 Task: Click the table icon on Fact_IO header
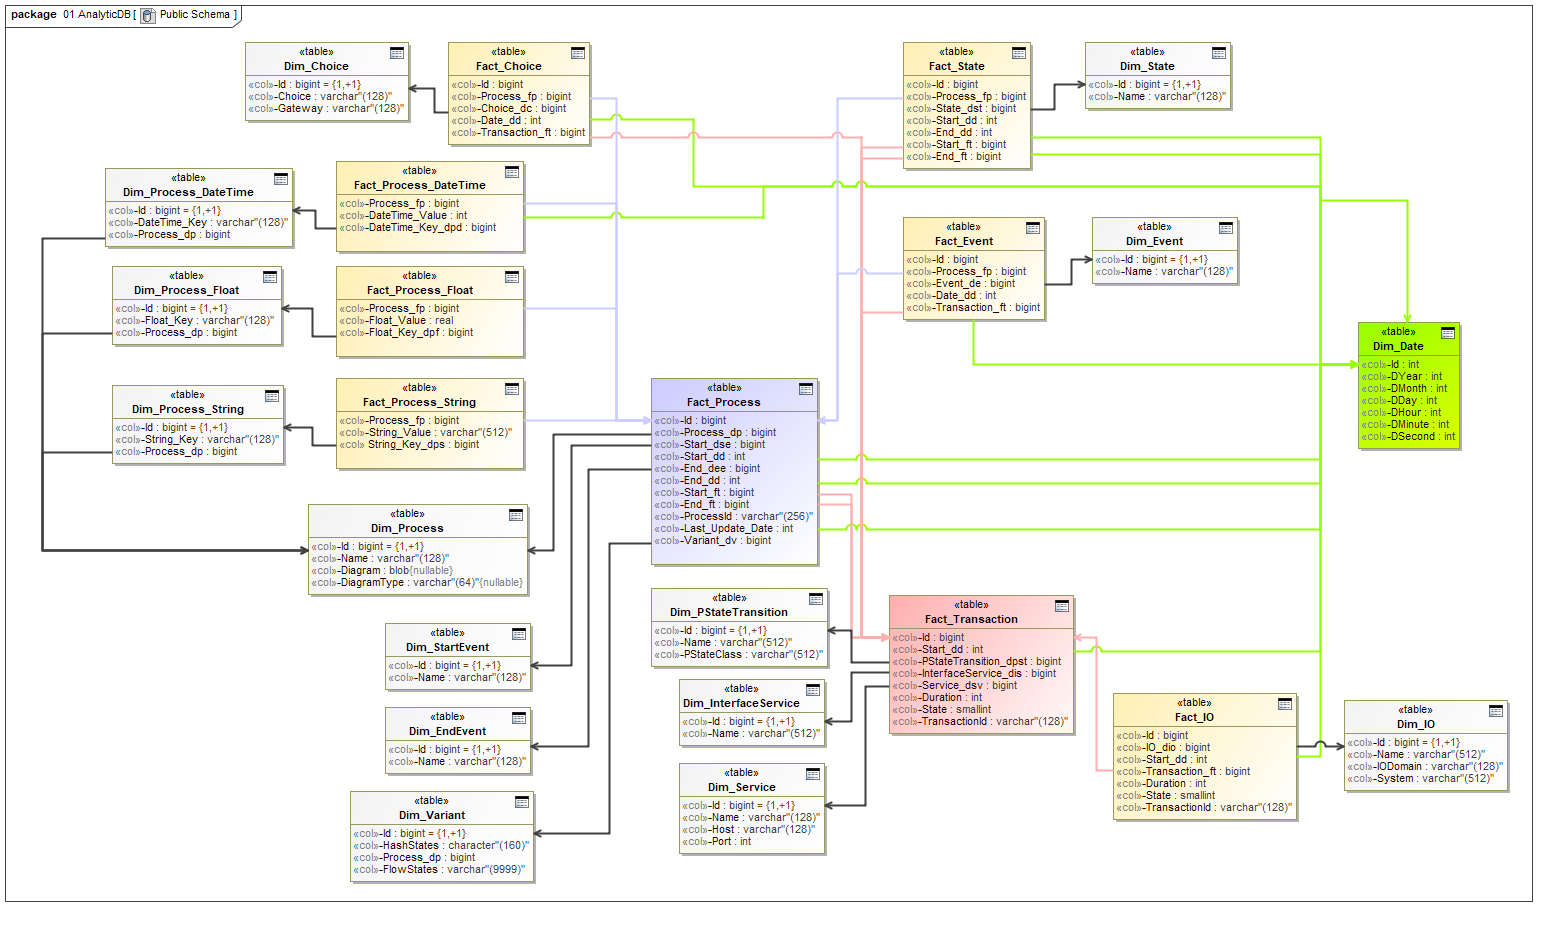click(x=1284, y=703)
